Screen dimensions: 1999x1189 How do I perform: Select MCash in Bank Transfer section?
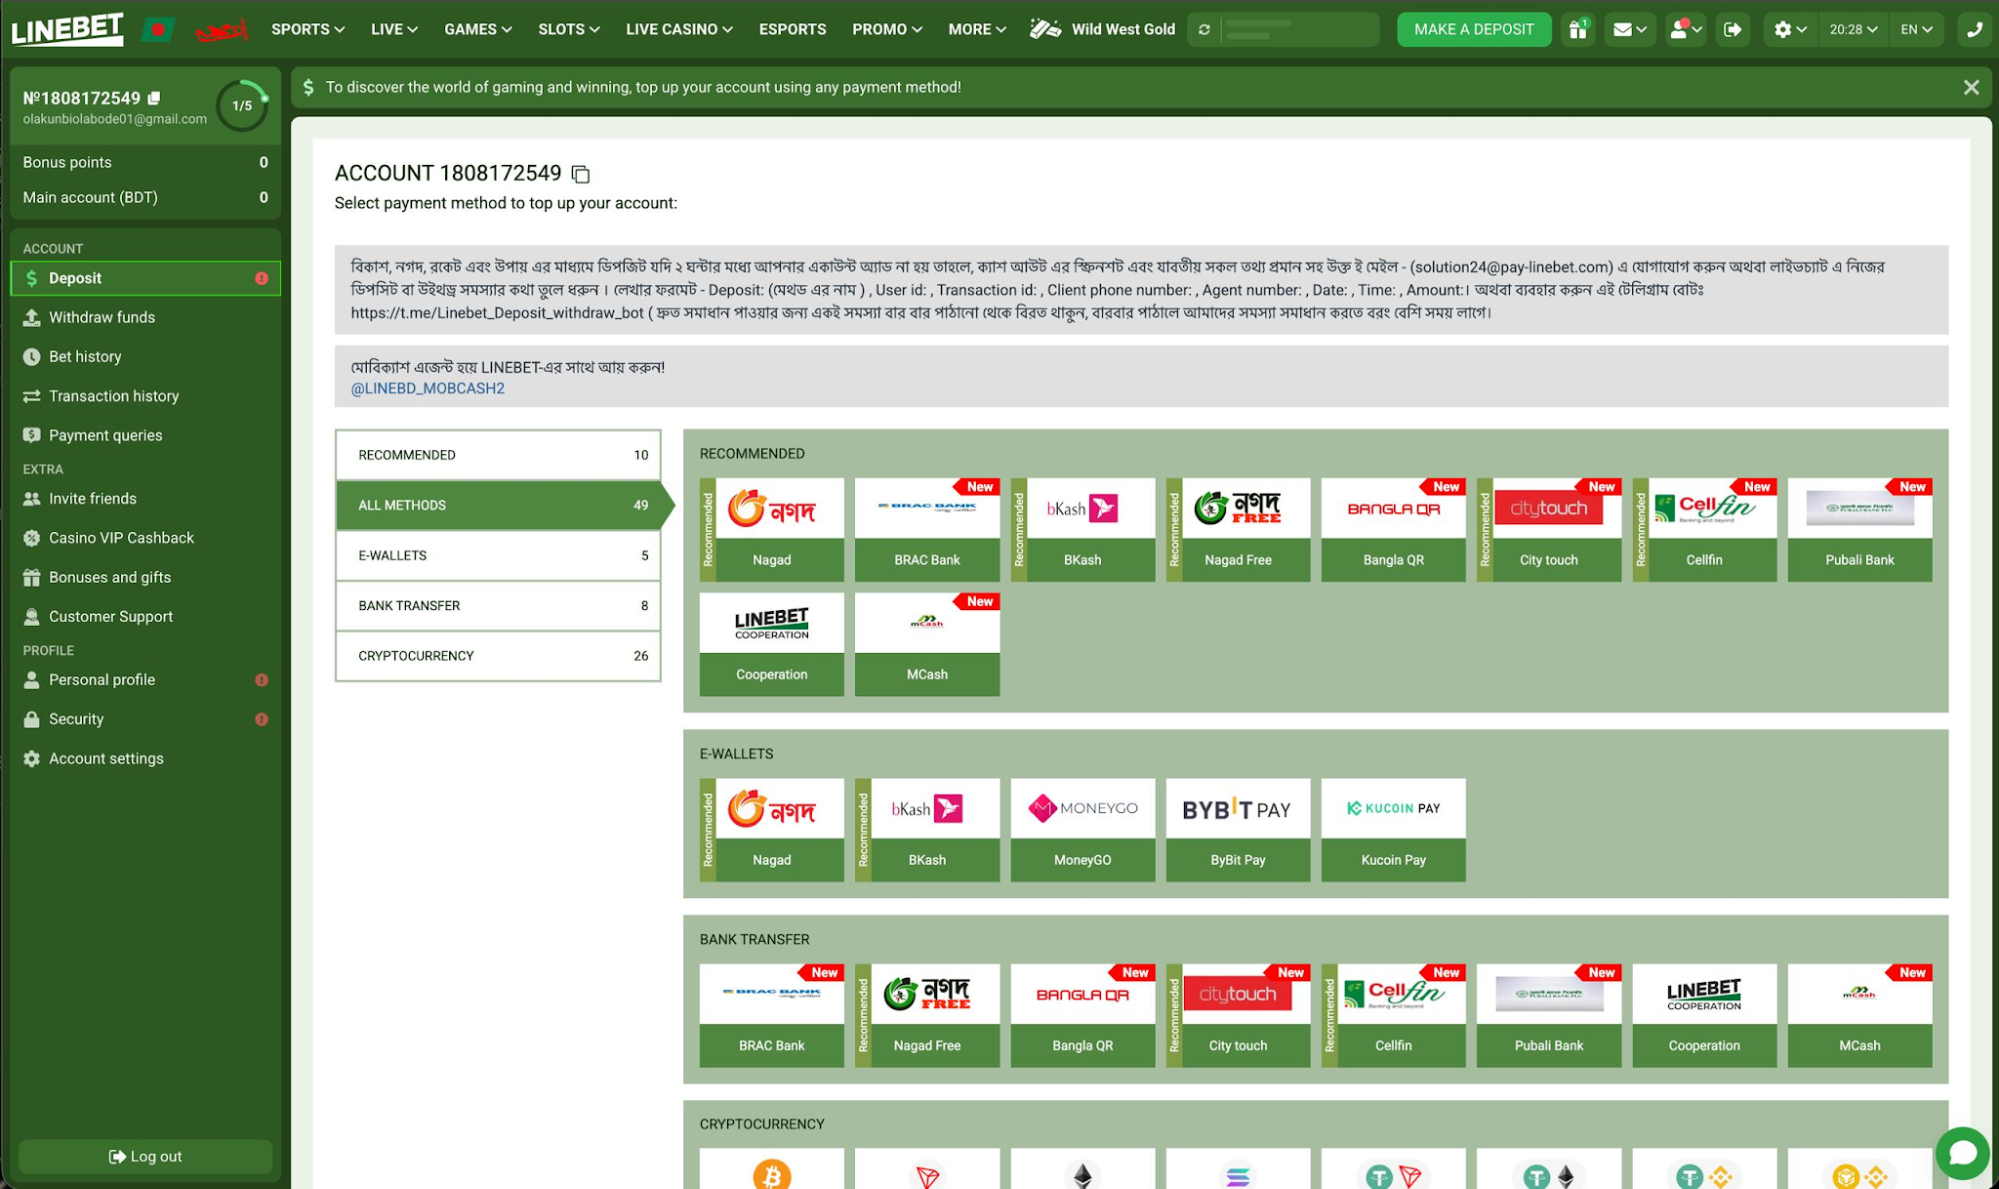click(1860, 1016)
